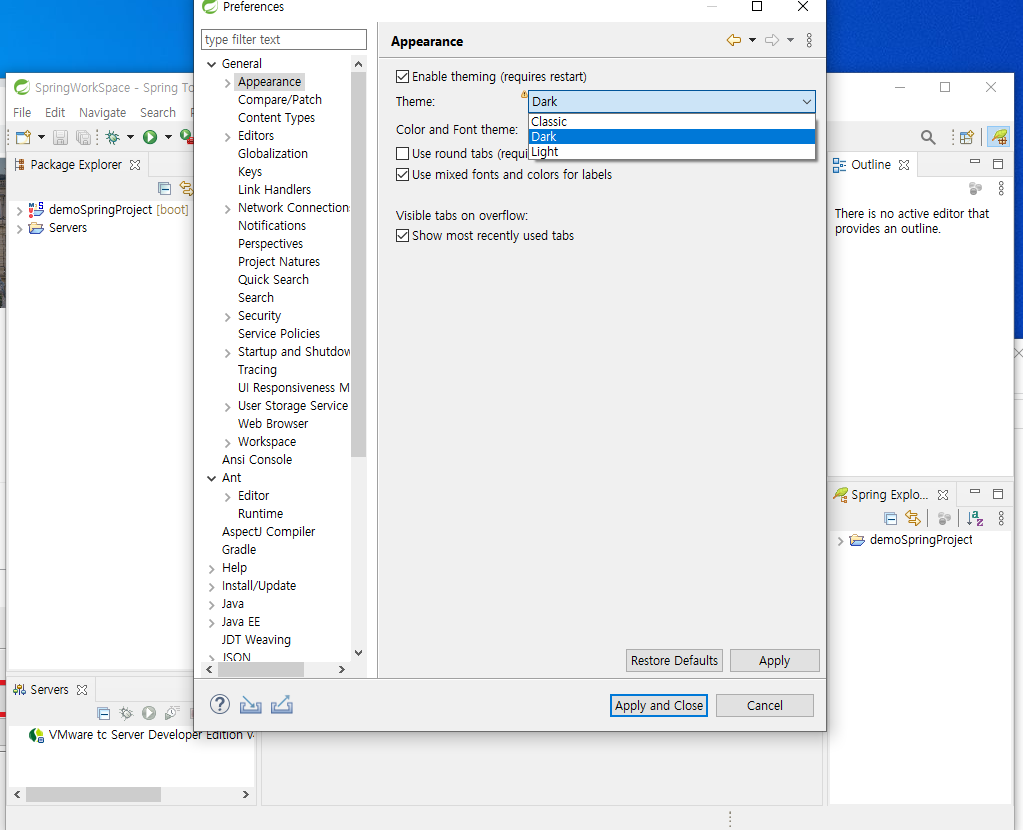Click the preference tree vertical scrollbar
Screen dimensions: 1023x830
[x=358, y=264]
